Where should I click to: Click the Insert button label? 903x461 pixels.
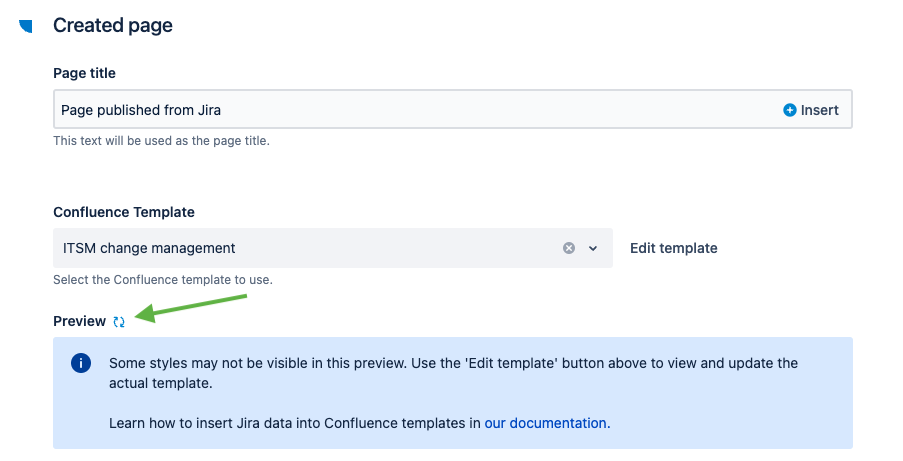[x=819, y=110]
